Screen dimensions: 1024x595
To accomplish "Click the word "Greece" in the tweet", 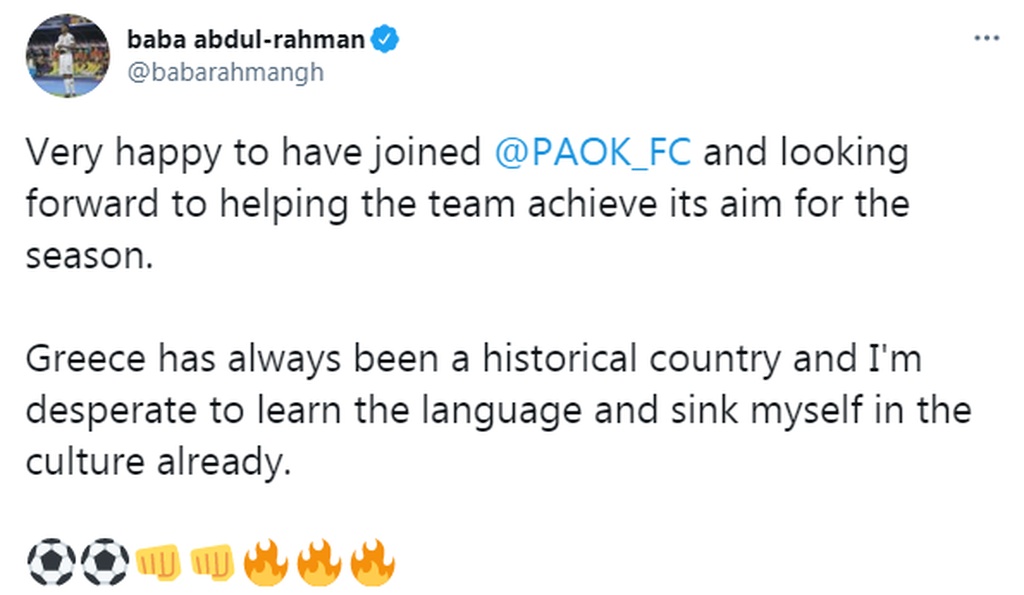I will coord(82,360).
